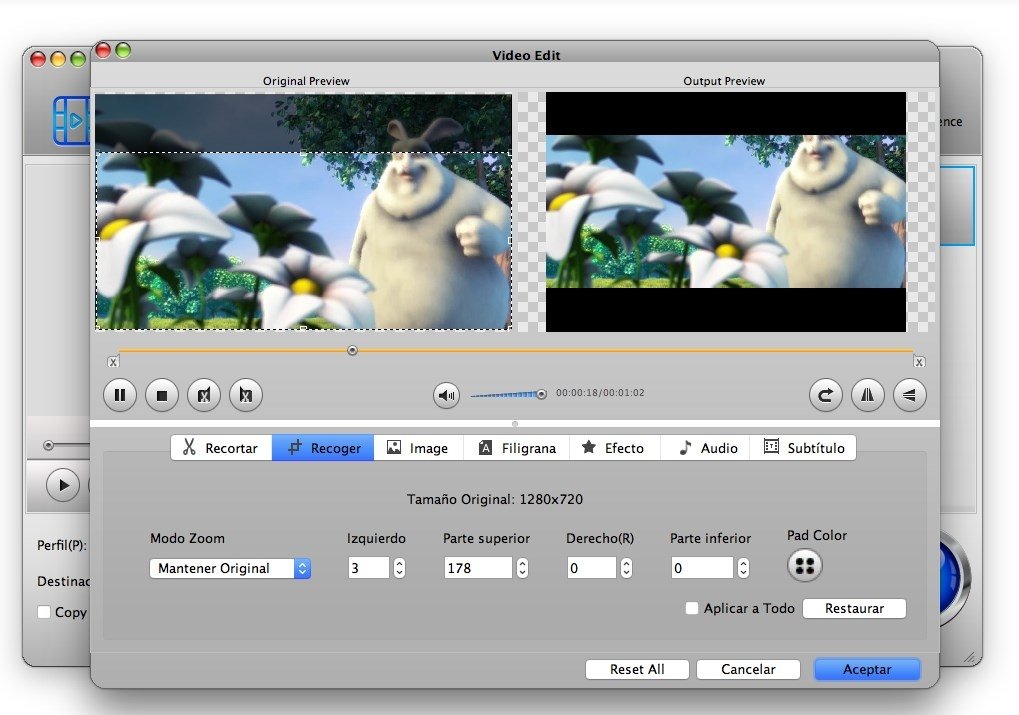Click the Reset All button

637,670
